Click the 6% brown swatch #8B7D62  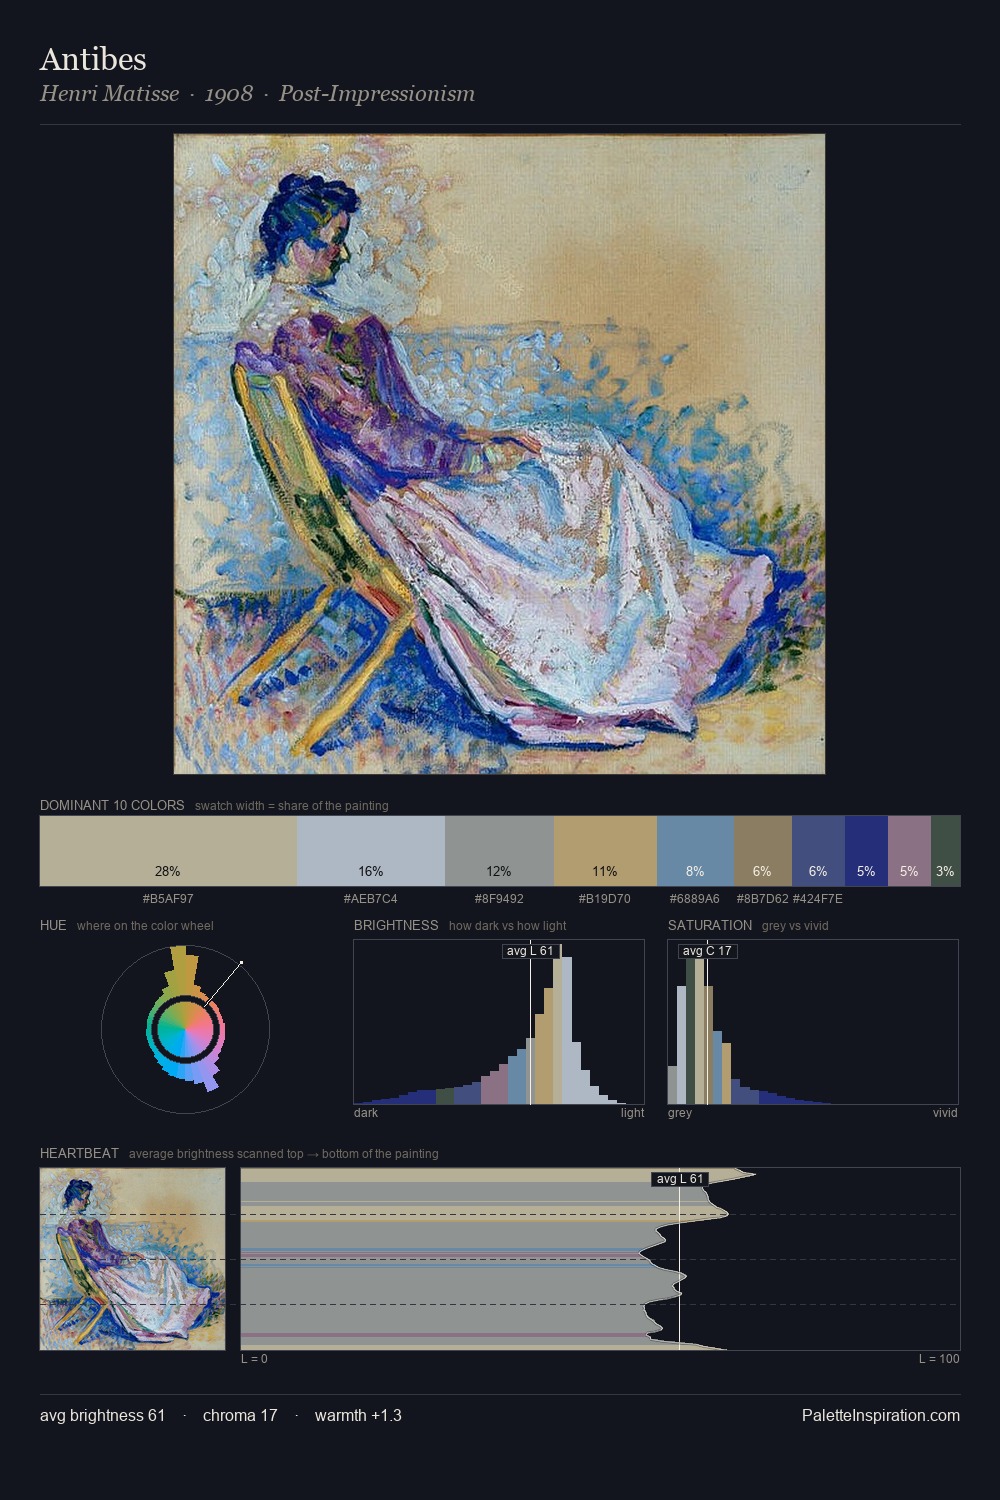[763, 851]
